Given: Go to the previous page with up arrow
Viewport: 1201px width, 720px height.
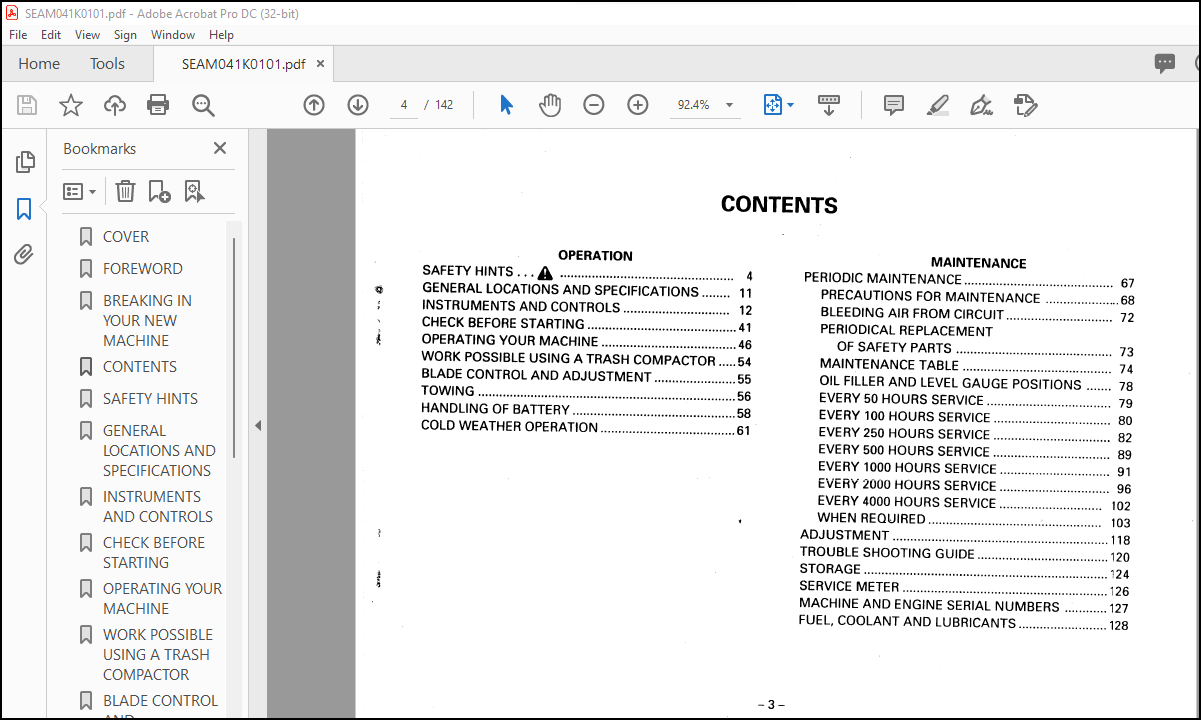Looking at the screenshot, I should (x=314, y=105).
